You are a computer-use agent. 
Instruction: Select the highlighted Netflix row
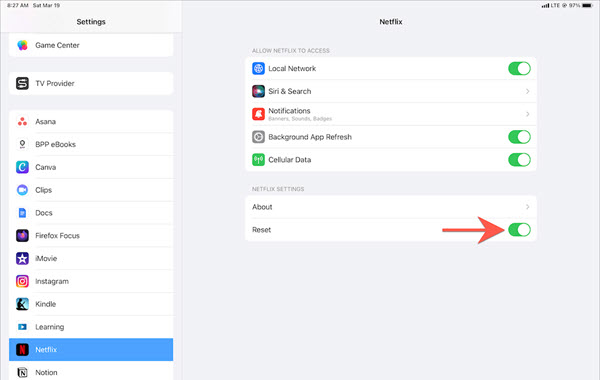(x=91, y=349)
